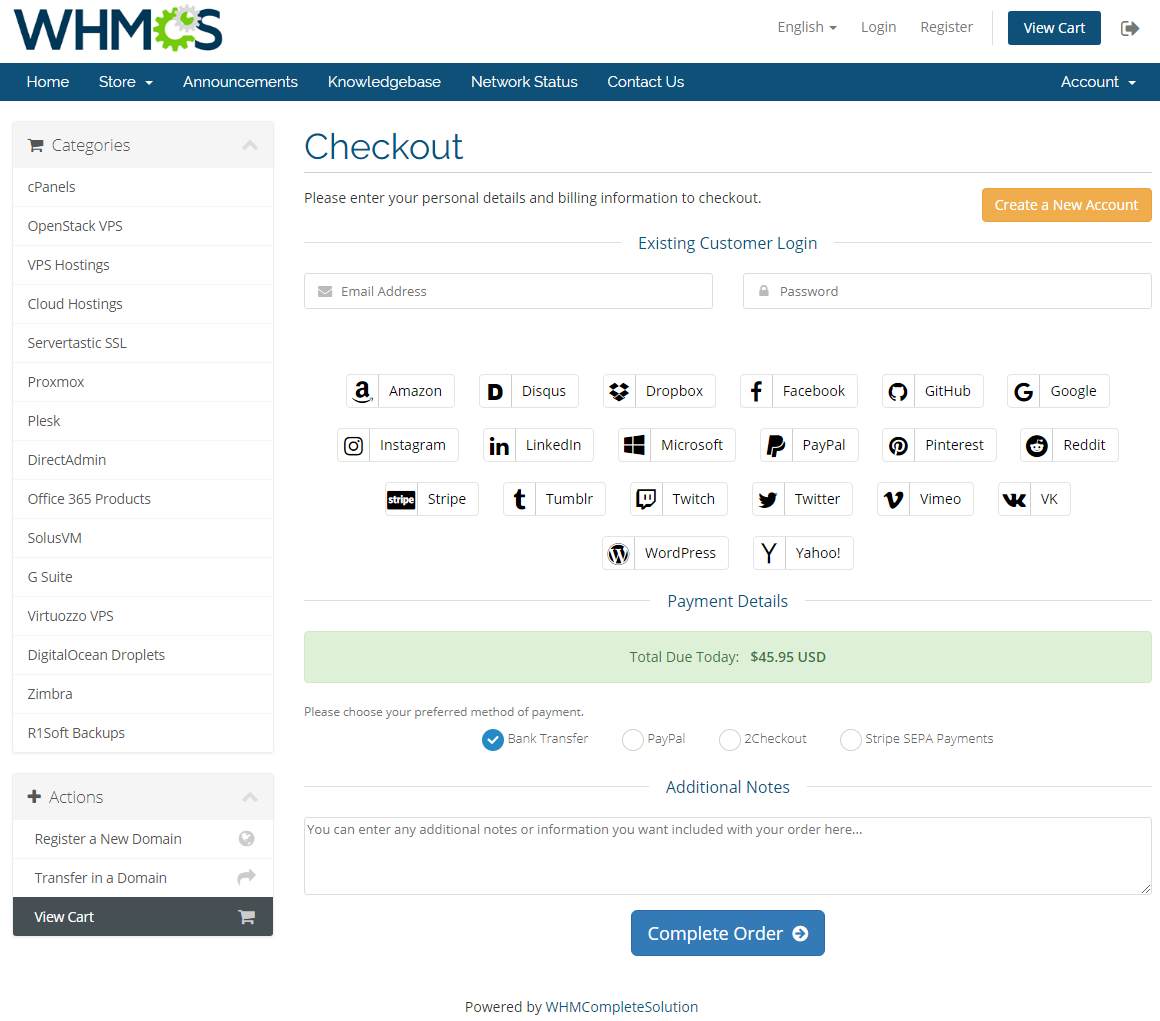Click the cart icon in View Cart sidebar row
This screenshot has width=1160, height=1021.
point(246,917)
